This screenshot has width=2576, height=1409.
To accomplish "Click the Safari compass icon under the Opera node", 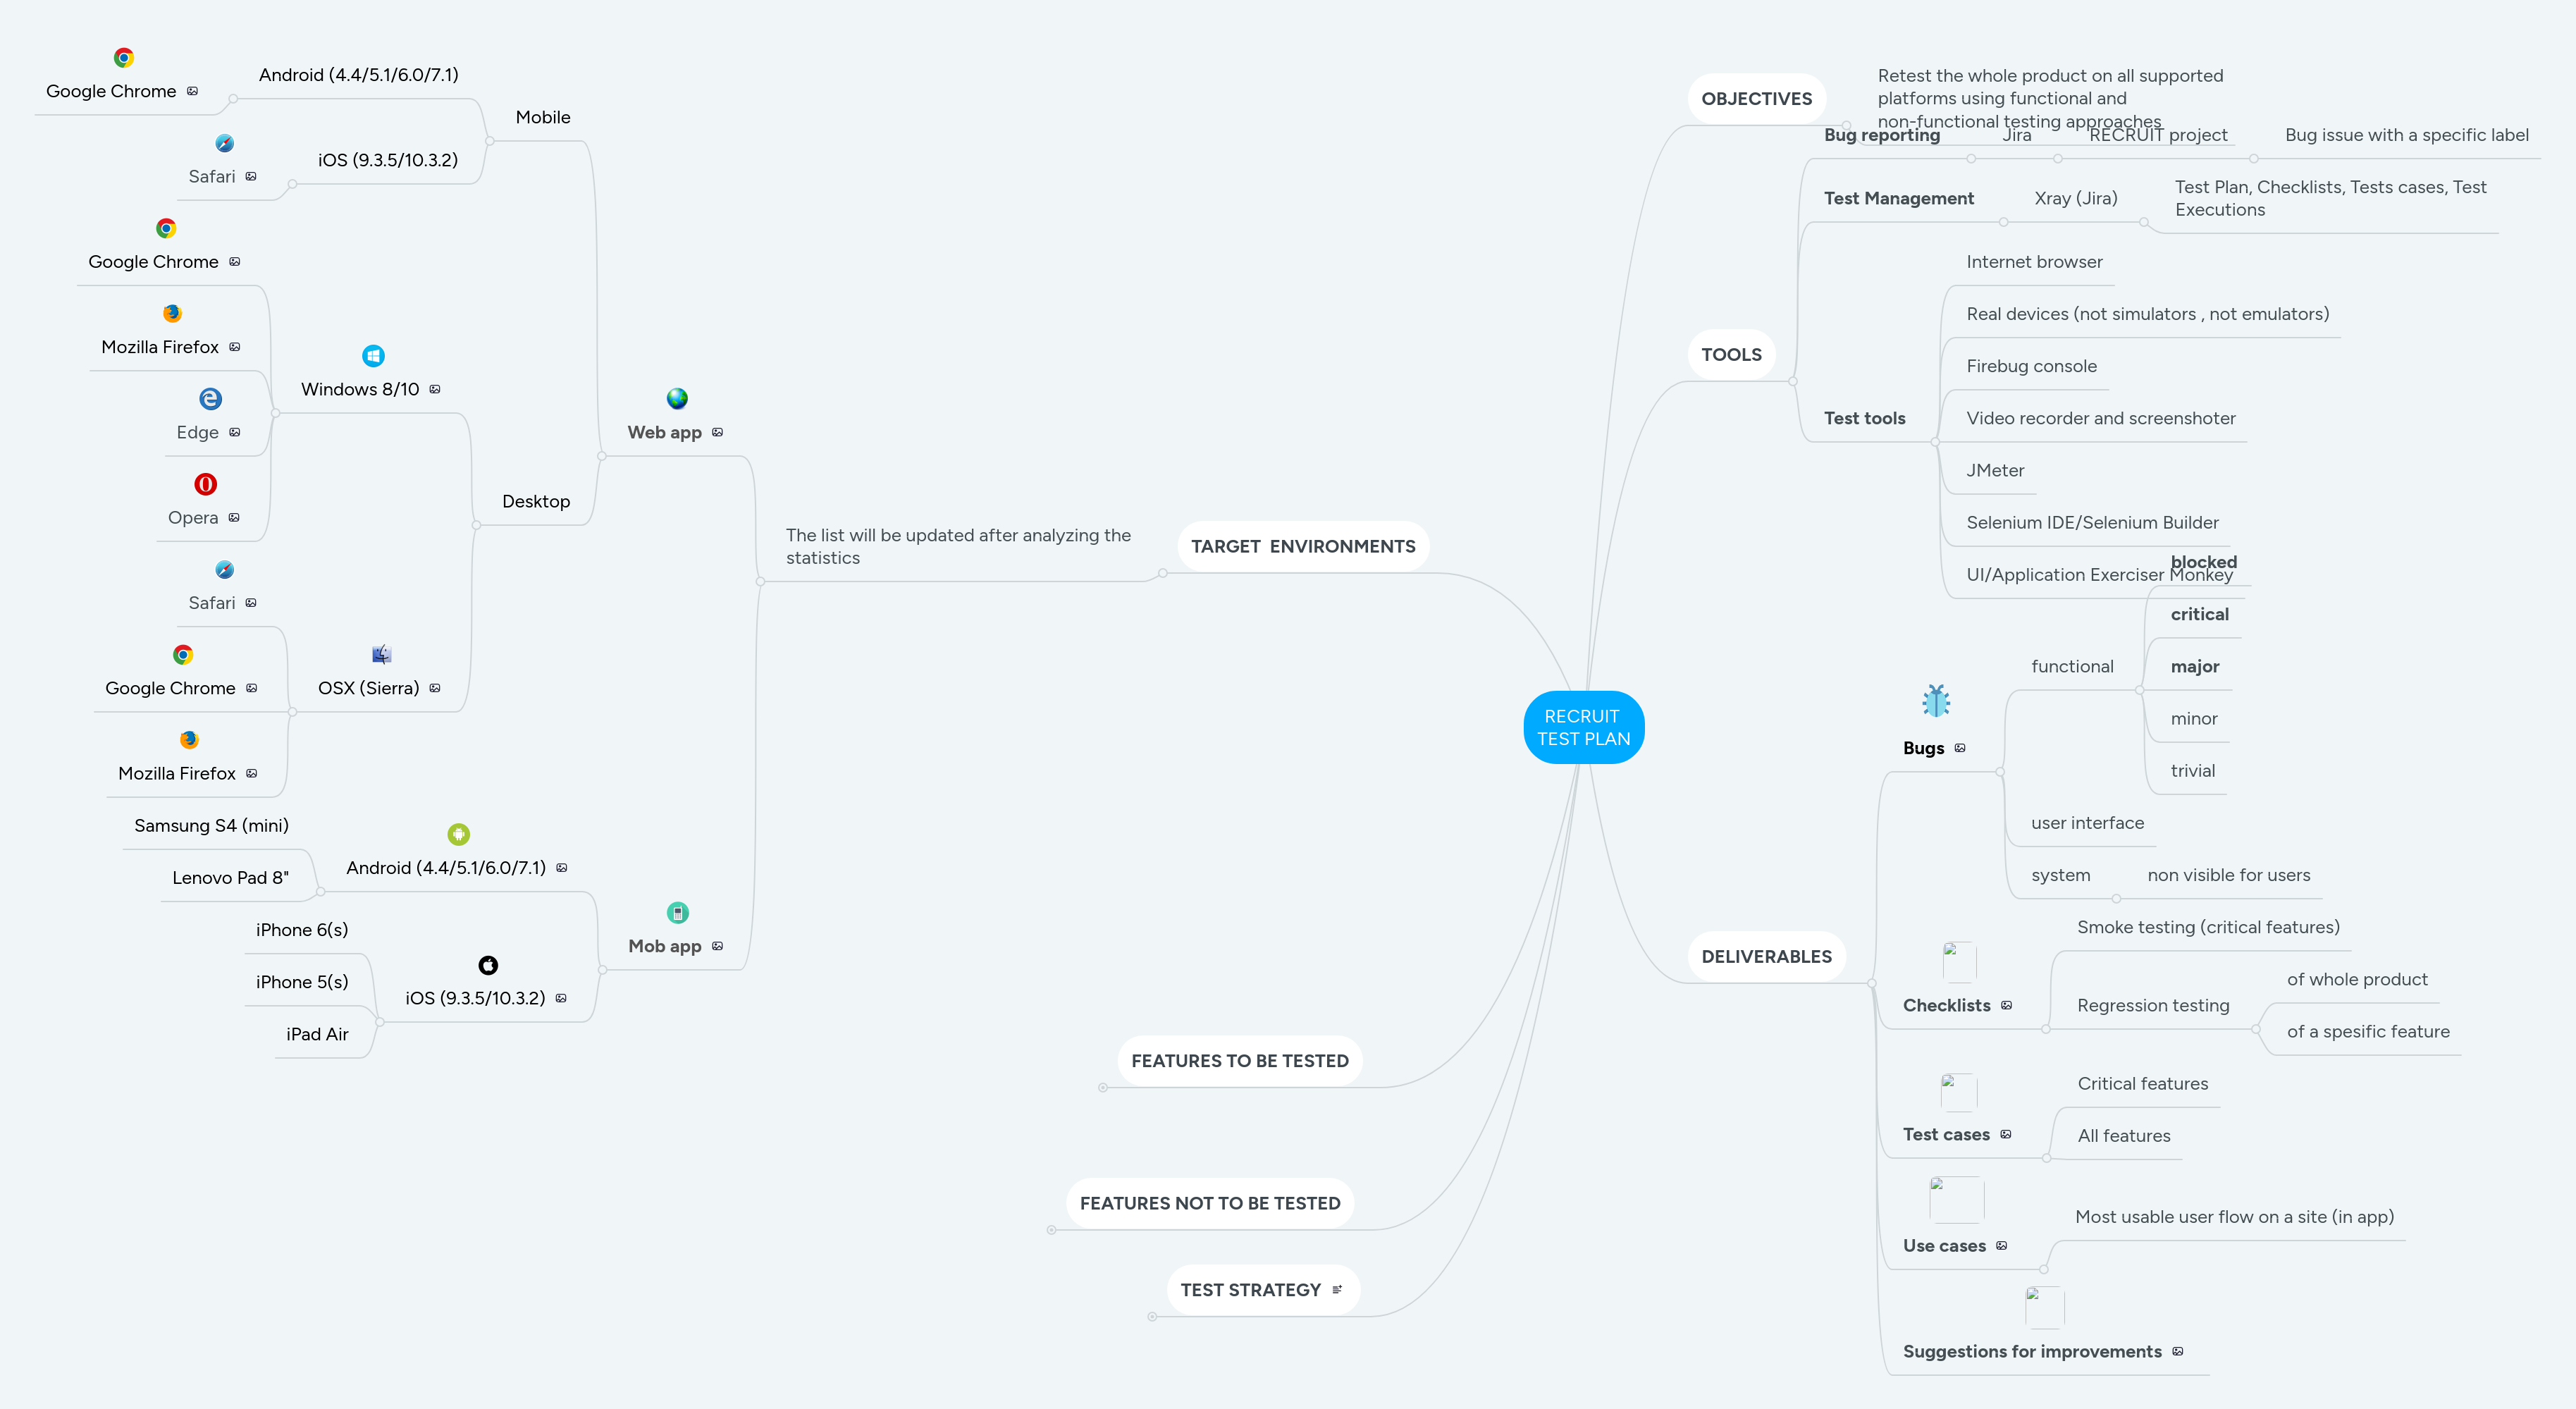I will [x=224, y=570].
